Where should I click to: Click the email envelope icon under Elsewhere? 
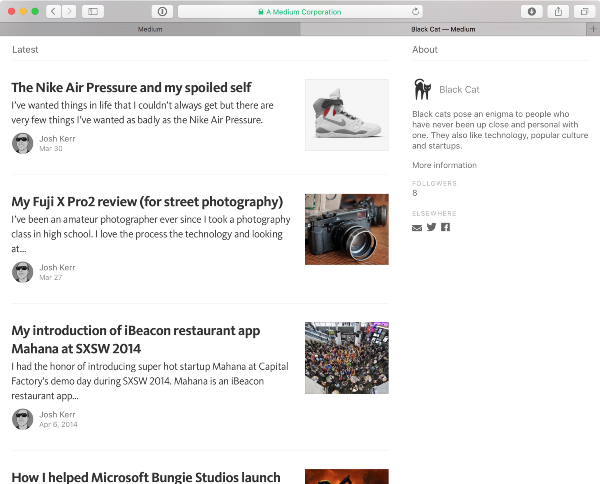coord(417,227)
